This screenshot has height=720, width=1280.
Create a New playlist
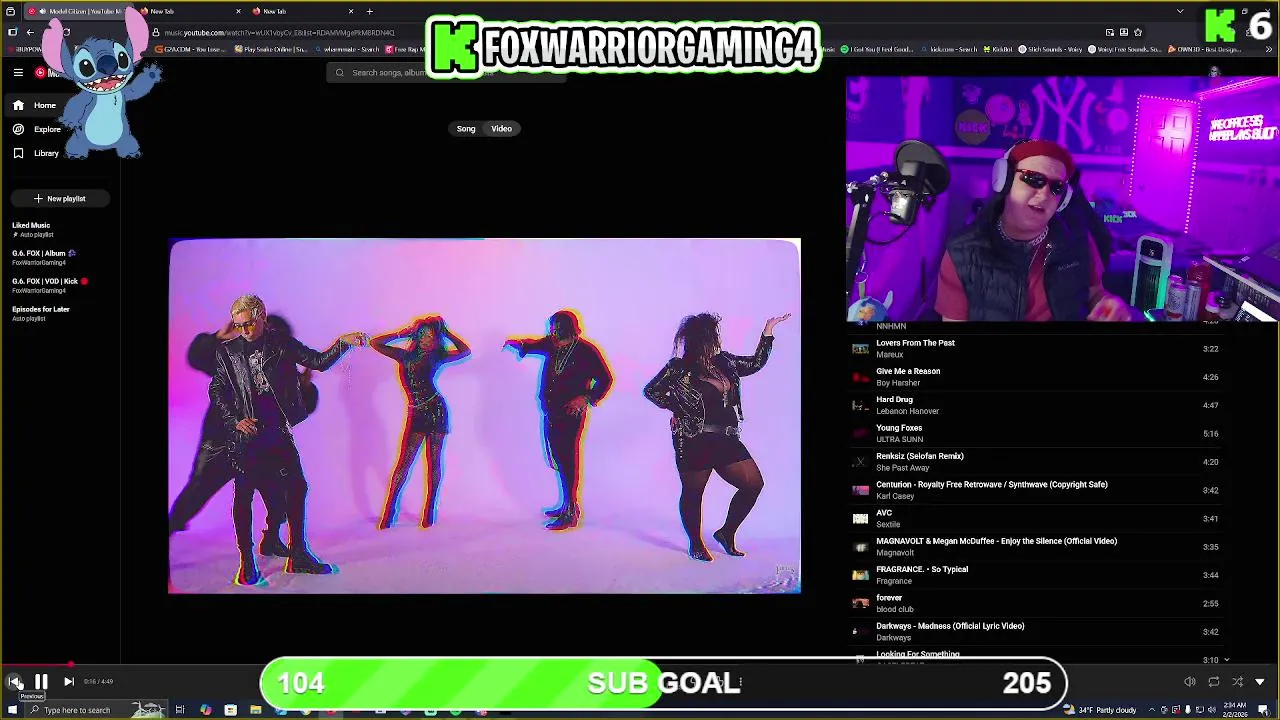click(x=60, y=198)
